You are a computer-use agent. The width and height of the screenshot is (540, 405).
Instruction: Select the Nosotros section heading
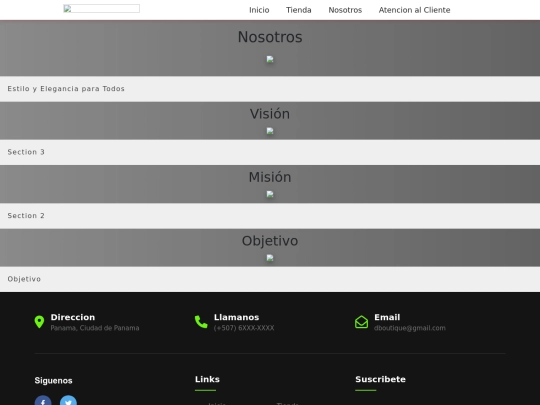(270, 37)
